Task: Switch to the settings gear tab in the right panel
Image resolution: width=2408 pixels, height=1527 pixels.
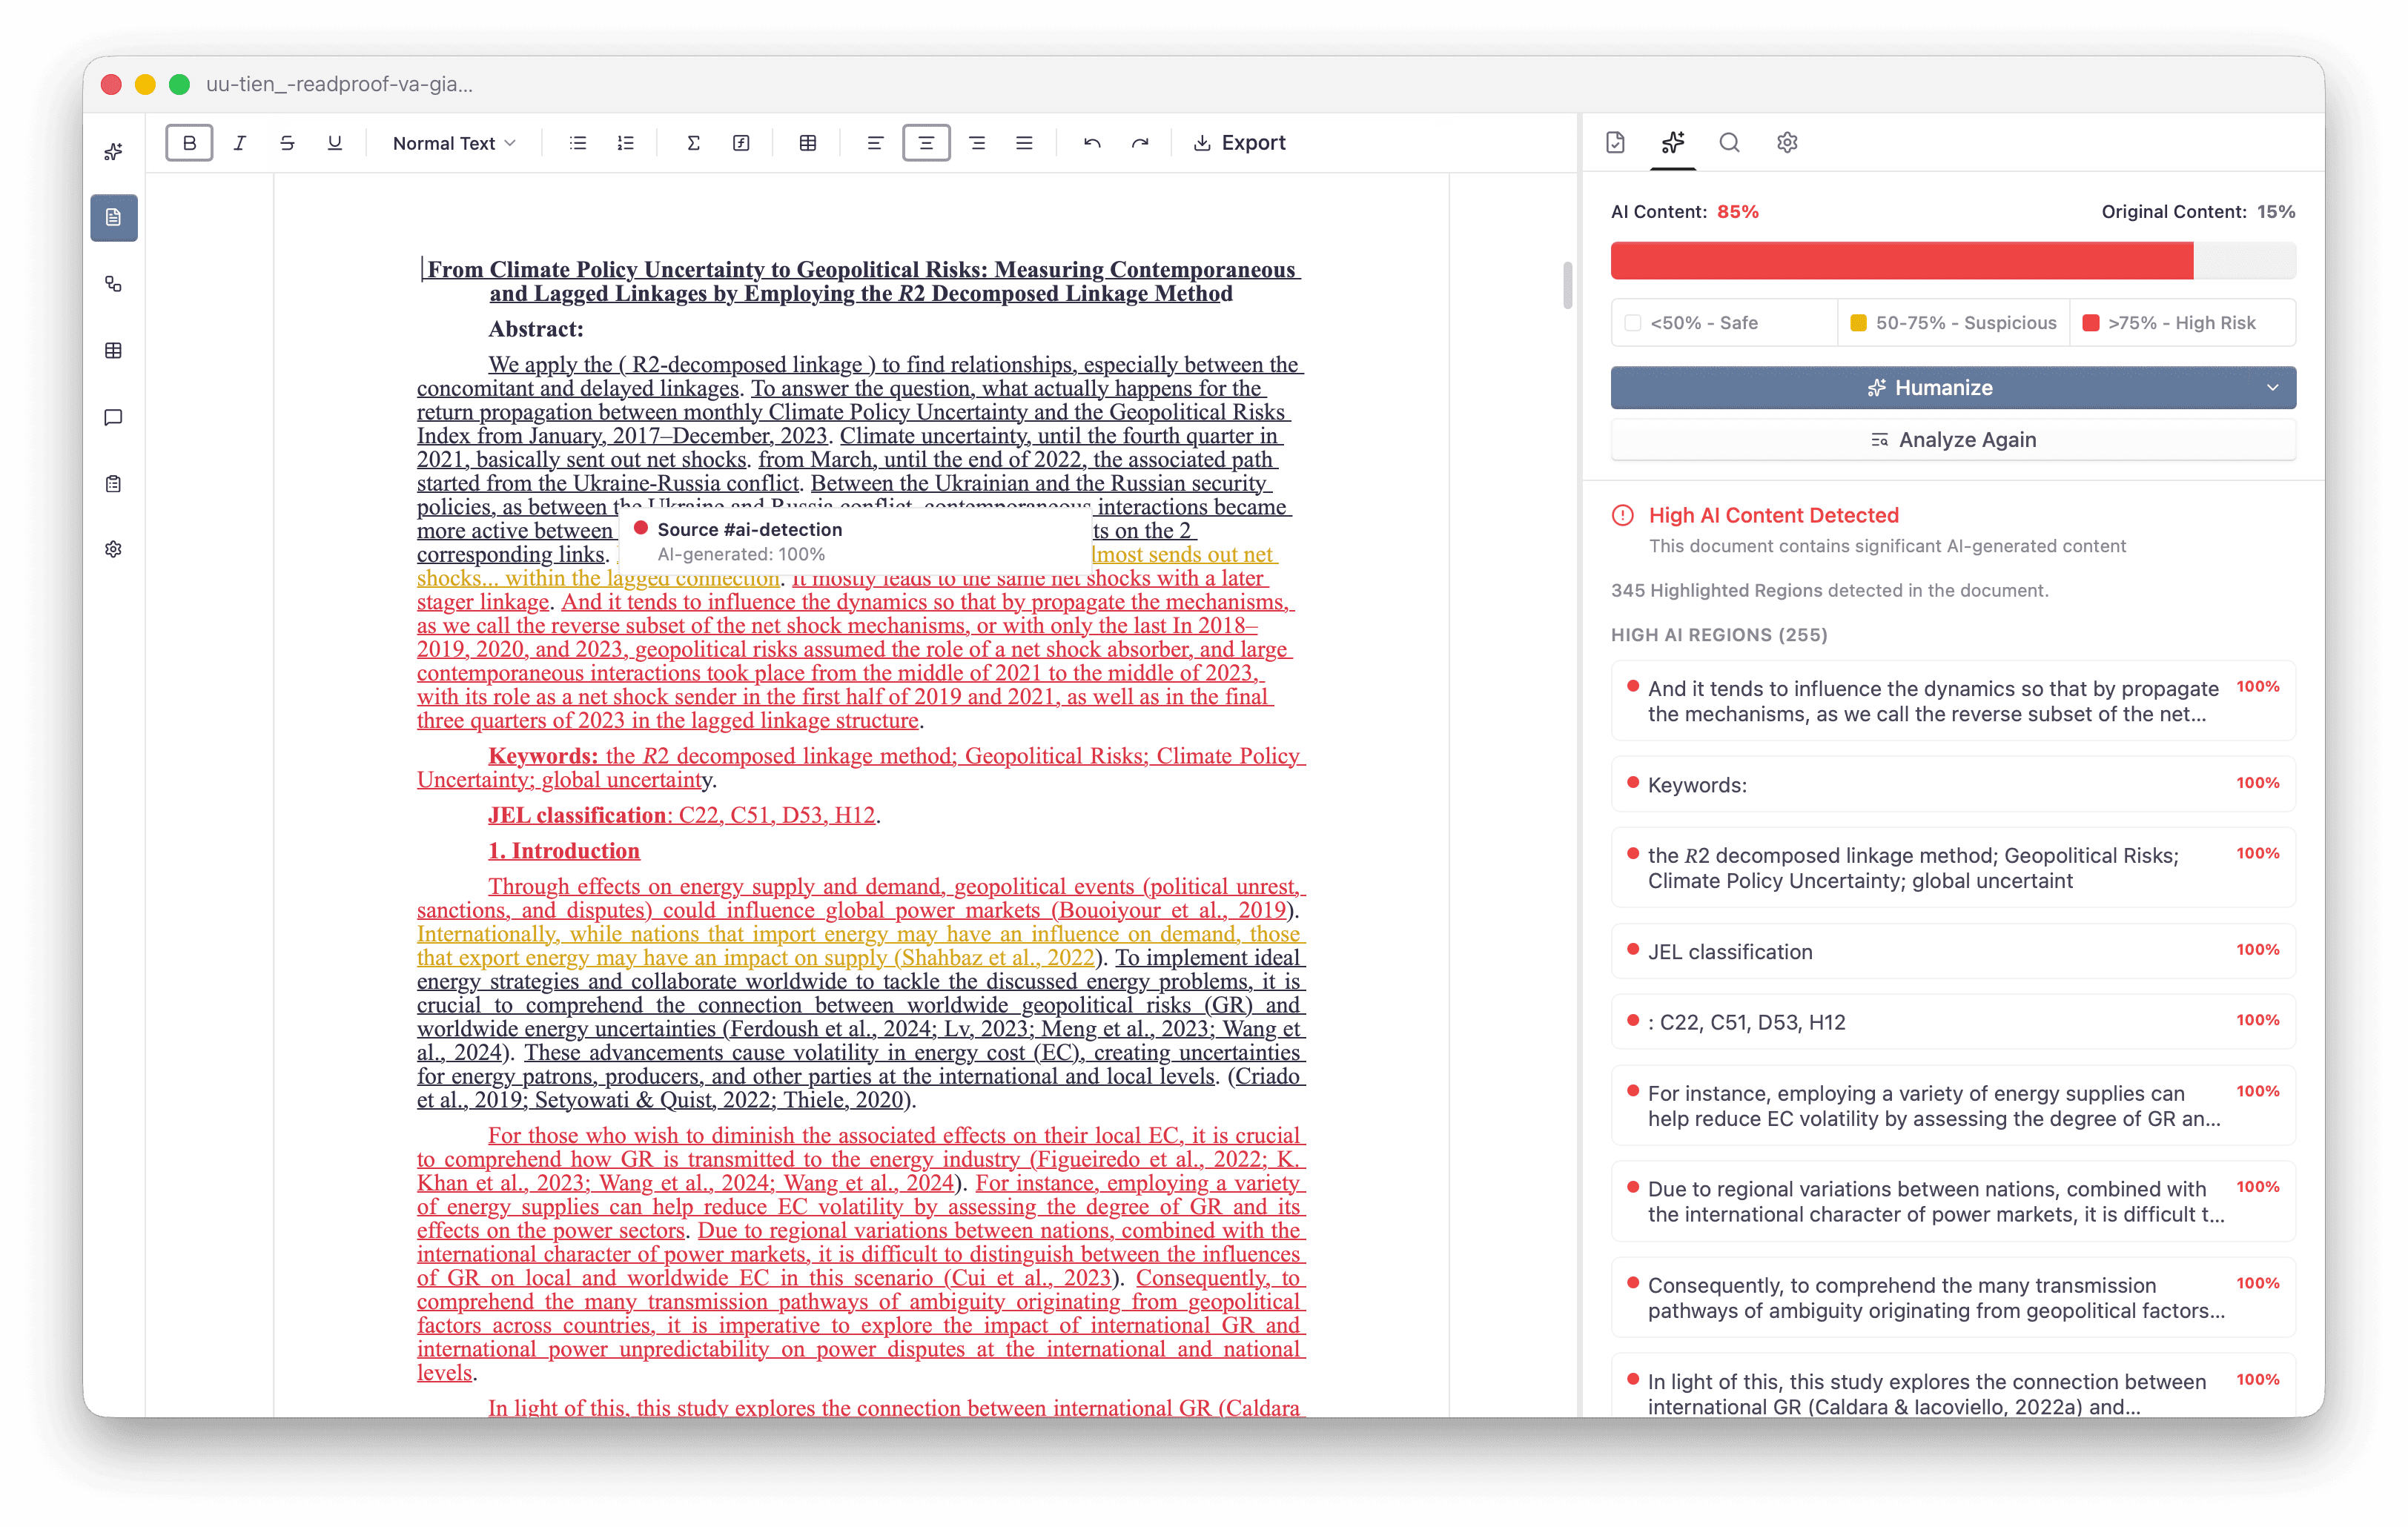Action: (1787, 143)
